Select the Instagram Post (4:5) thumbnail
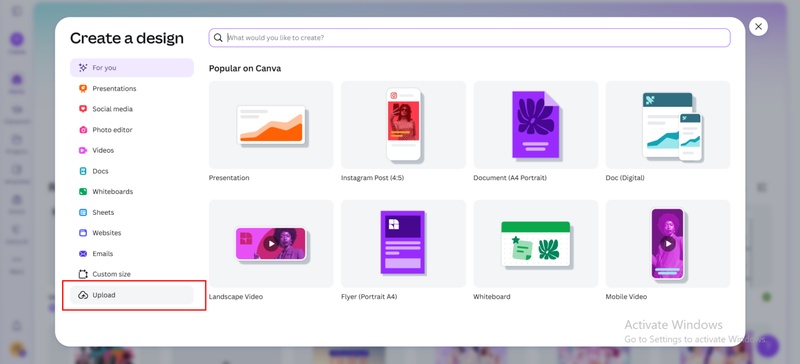The image size is (800, 364). click(x=403, y=125)
